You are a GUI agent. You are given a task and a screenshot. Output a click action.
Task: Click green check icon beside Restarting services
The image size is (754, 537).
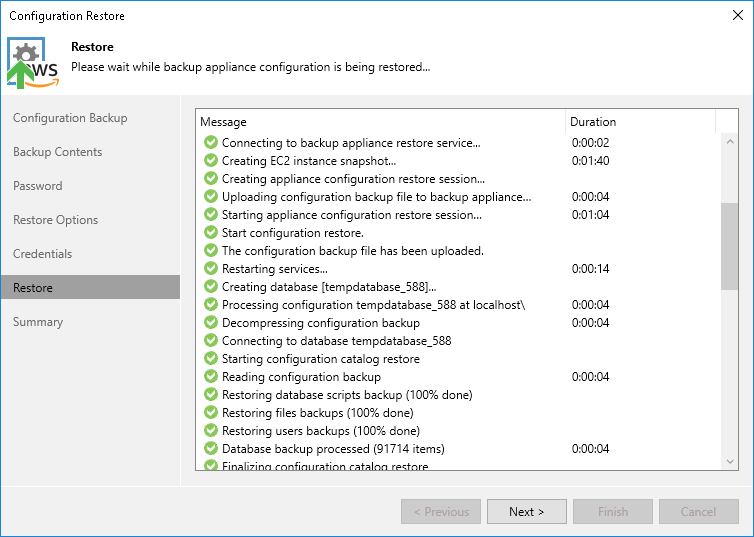[x=210, y=269]
